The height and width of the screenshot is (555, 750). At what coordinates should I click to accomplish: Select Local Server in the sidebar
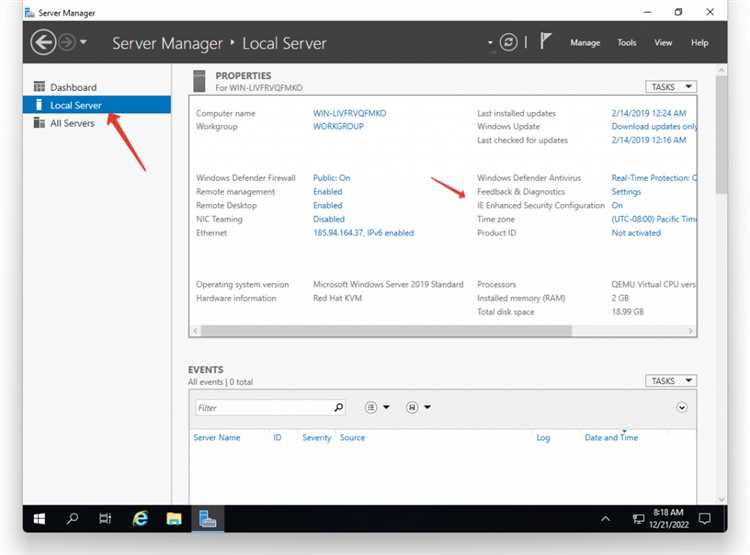97,105
